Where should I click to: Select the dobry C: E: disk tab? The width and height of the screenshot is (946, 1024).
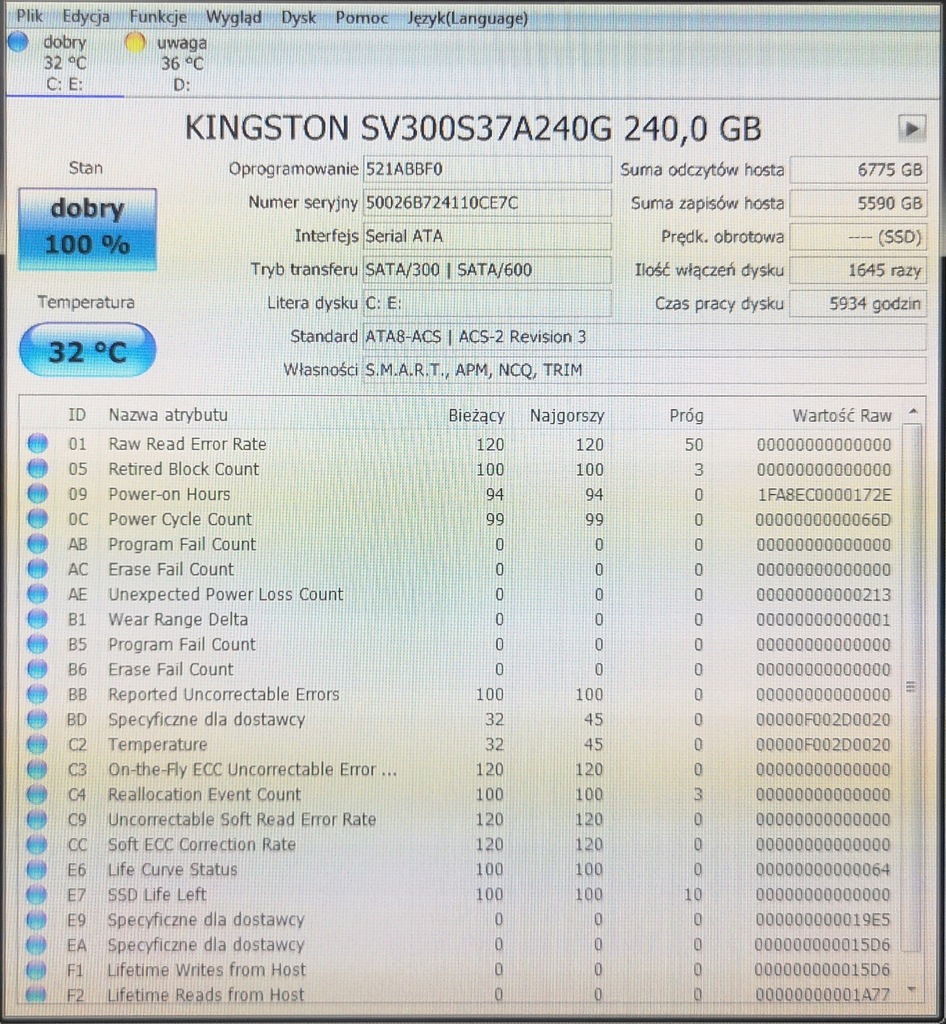click(x=64, y=63)
